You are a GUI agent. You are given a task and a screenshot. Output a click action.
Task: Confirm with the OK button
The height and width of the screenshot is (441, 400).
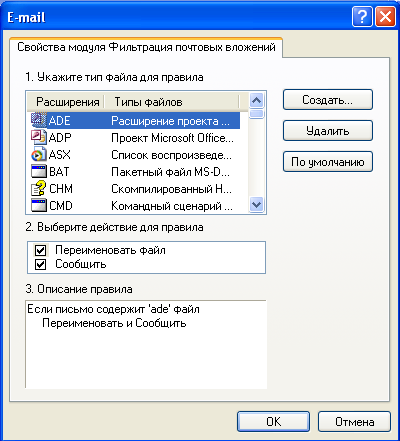pyautogui.click(x=273, y=422)
